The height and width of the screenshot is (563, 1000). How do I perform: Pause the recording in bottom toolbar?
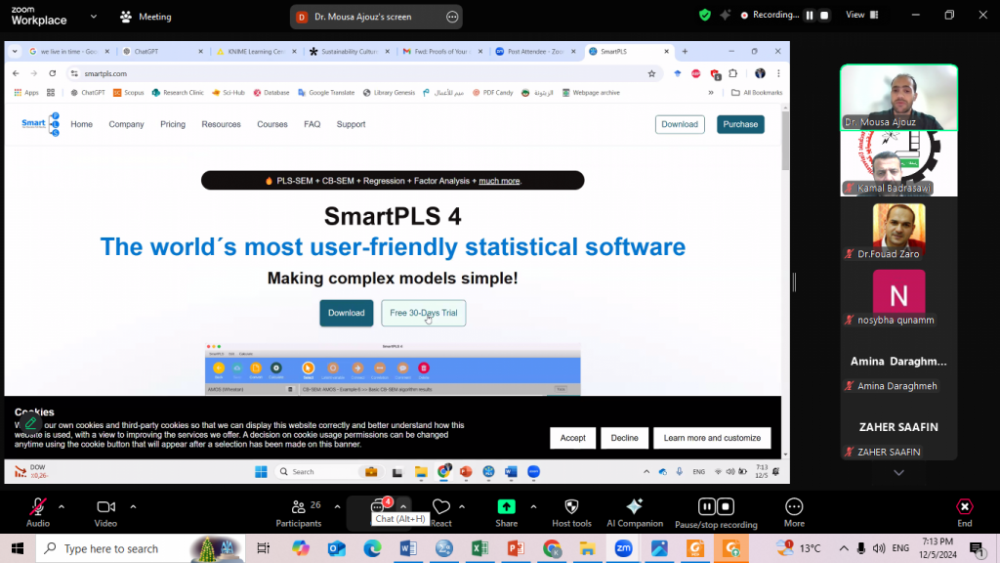click(x=707, y=506)
